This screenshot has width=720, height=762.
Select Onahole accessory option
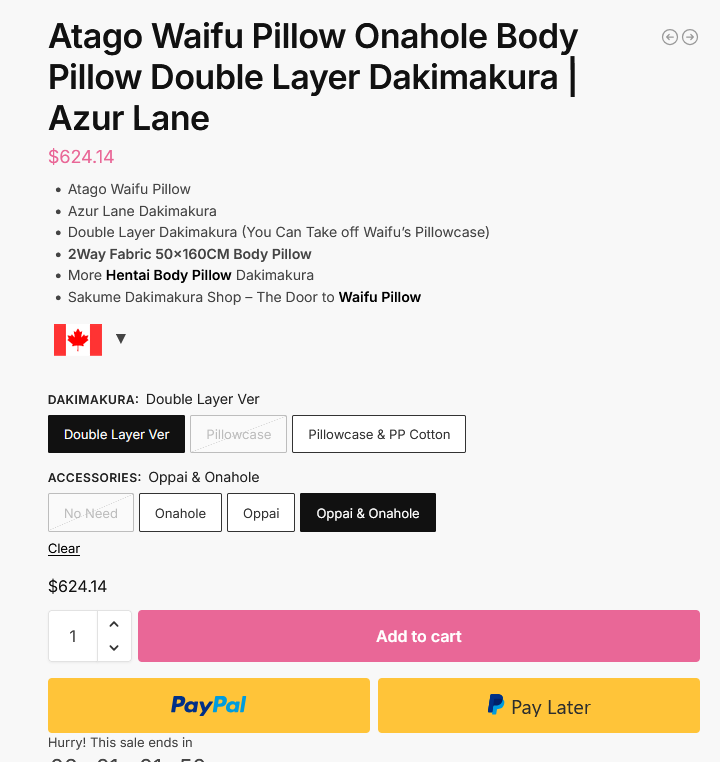(180, 513)
